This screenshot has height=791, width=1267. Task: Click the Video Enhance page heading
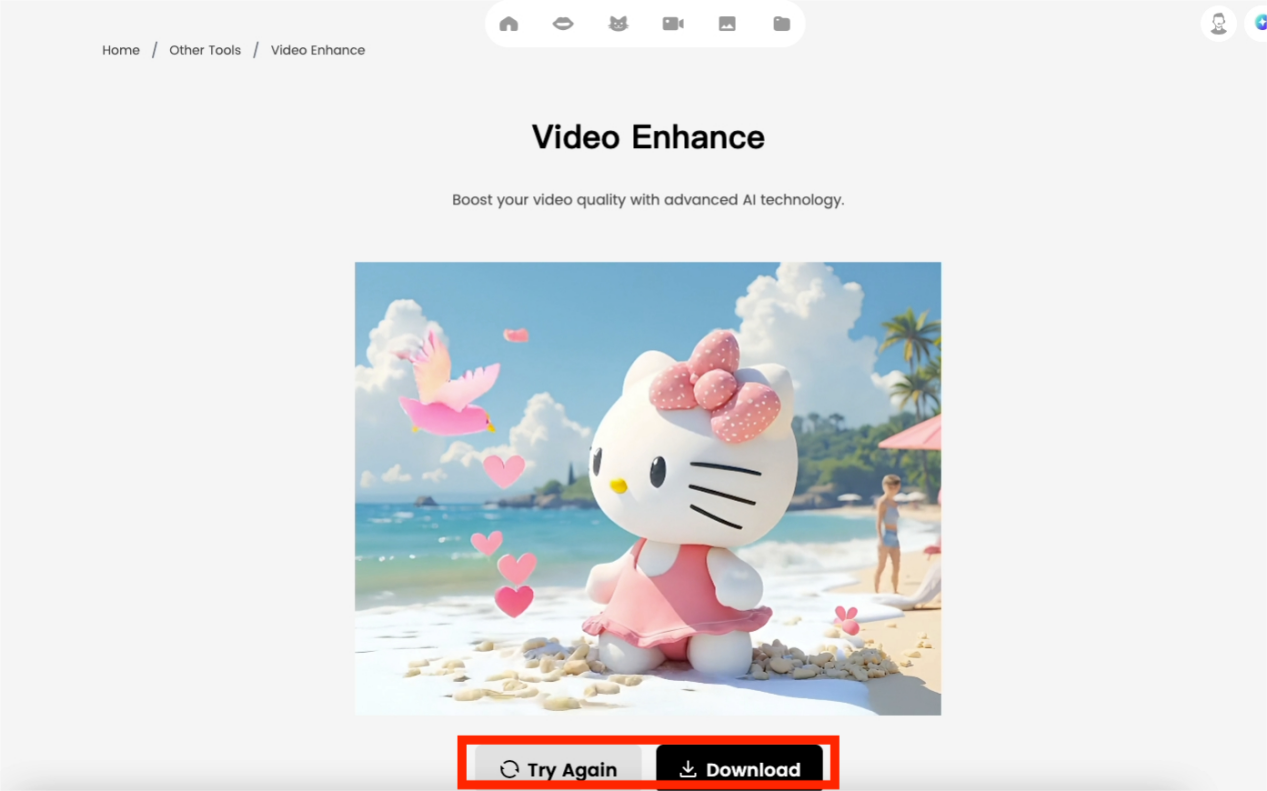[x=647, y=137]
